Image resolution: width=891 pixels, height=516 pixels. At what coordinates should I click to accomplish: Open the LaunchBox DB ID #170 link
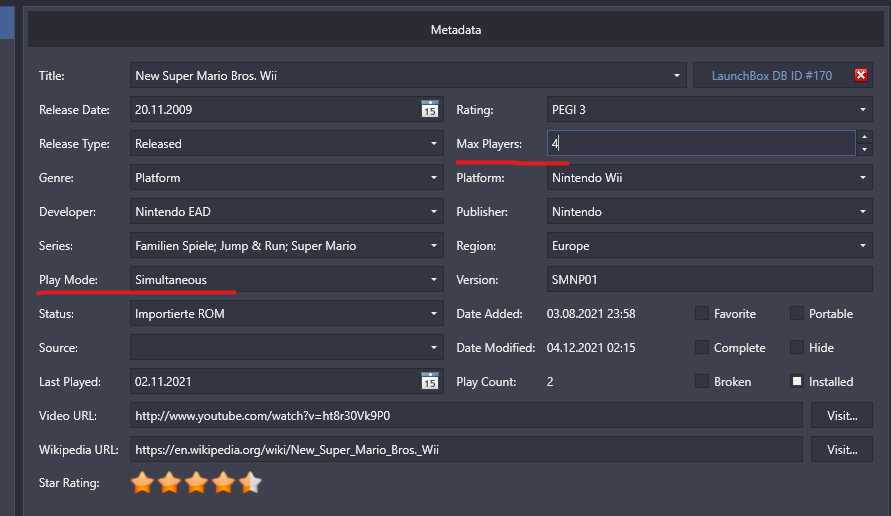point(772,76)
